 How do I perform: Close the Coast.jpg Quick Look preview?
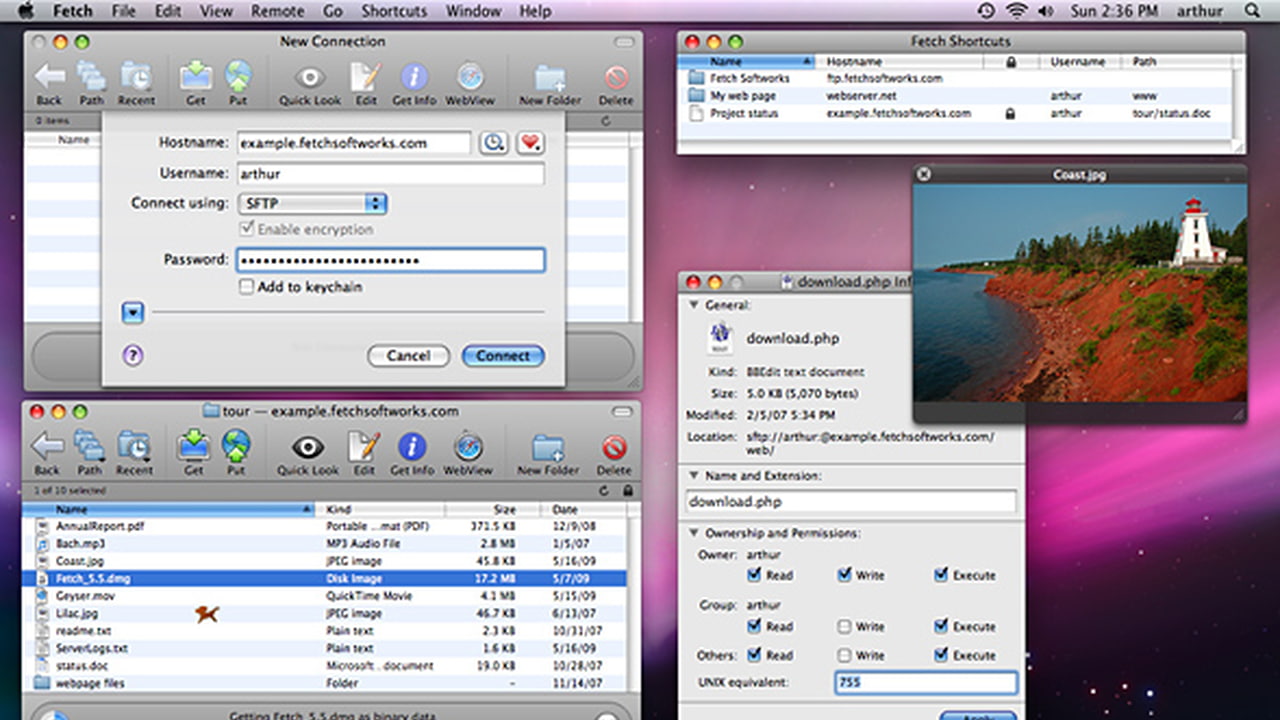pyautogui.click(x=924, y=174)
